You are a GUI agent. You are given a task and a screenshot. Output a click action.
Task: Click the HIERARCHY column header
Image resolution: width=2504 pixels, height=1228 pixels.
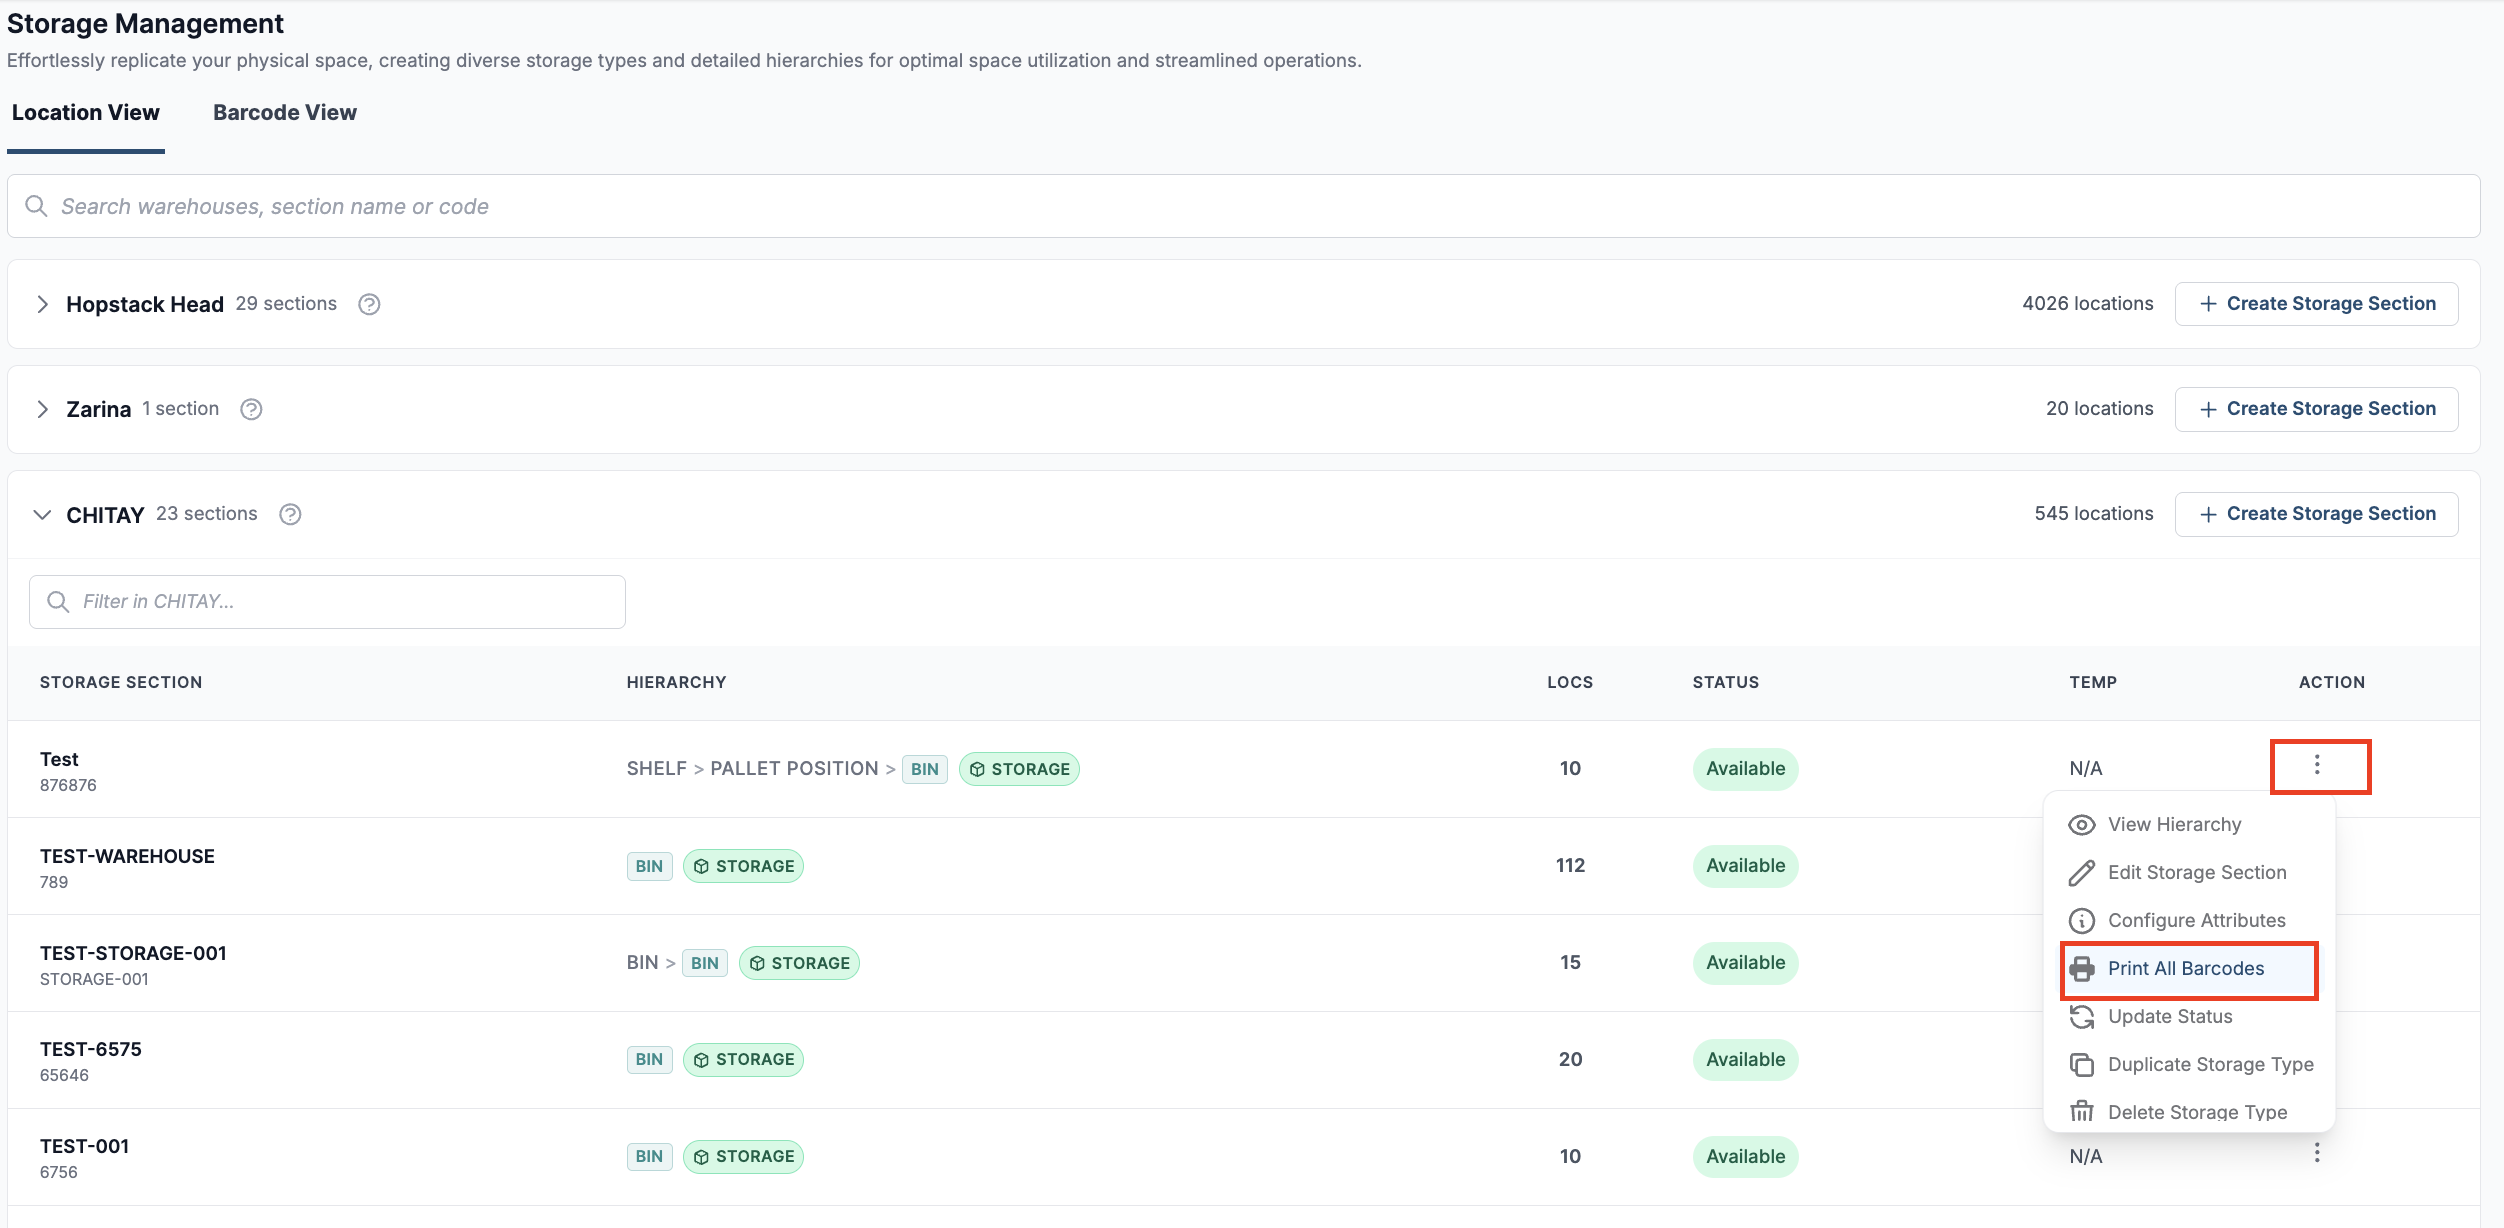pyautogui.click(x=676, y=682)
